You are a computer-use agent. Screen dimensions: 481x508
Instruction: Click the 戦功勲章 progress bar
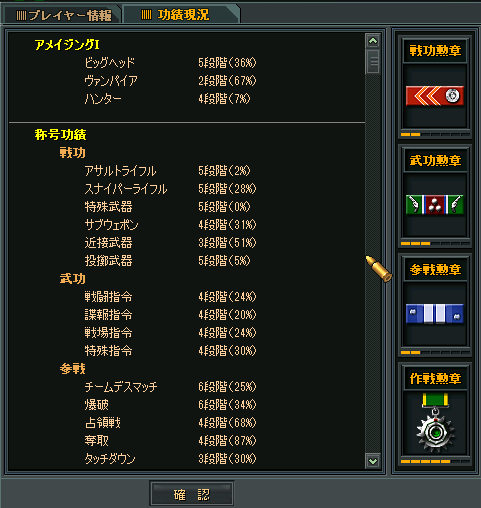[x=435, y=135]
